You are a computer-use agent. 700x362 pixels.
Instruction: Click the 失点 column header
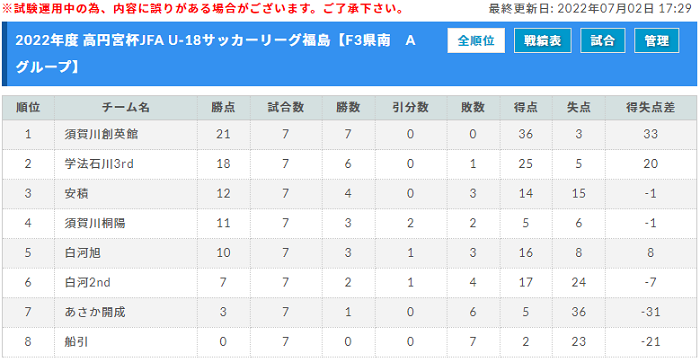pyautogui.click(x=579, y=107)
